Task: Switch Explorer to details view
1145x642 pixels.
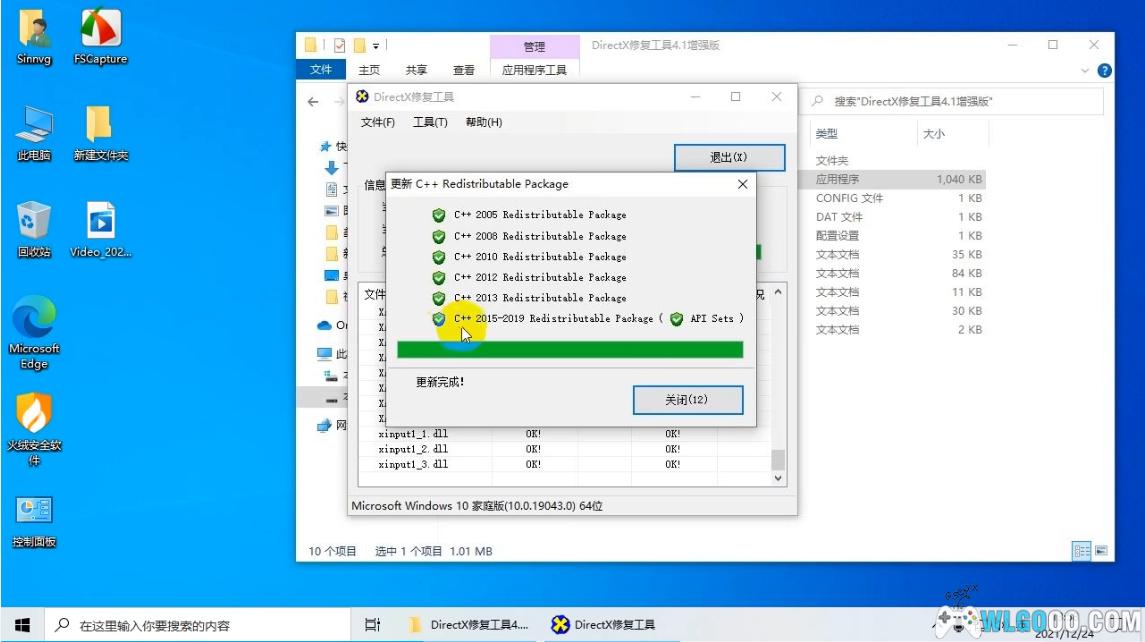Action: click(1081, 551)
